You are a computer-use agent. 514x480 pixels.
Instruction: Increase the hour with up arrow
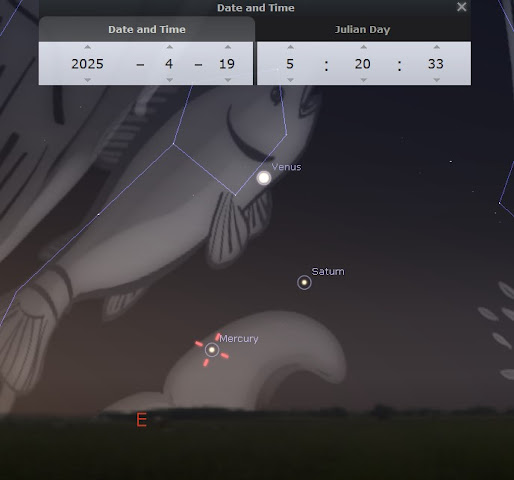290,47
